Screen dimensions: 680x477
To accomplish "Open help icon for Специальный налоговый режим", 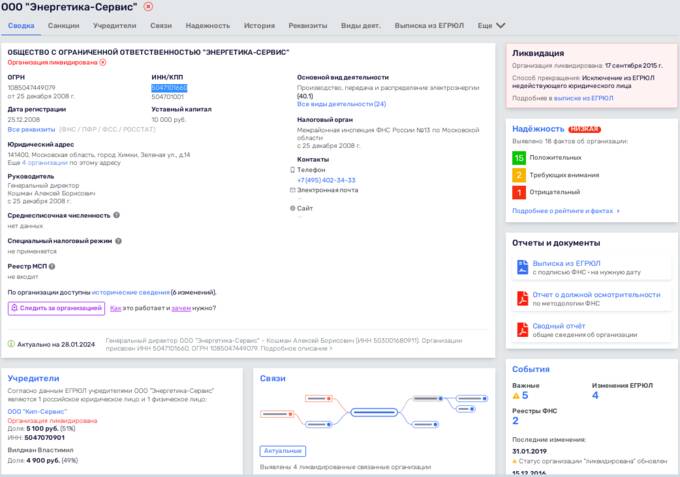I will (x=118, y=241).
